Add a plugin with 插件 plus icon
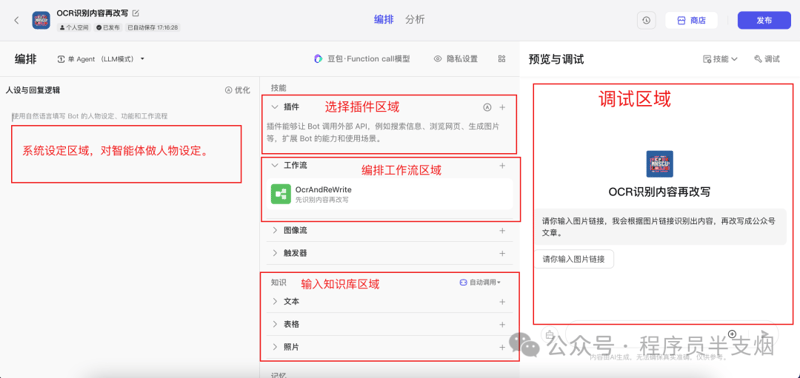The image size is (800, 378). click(x=502, y=107)
